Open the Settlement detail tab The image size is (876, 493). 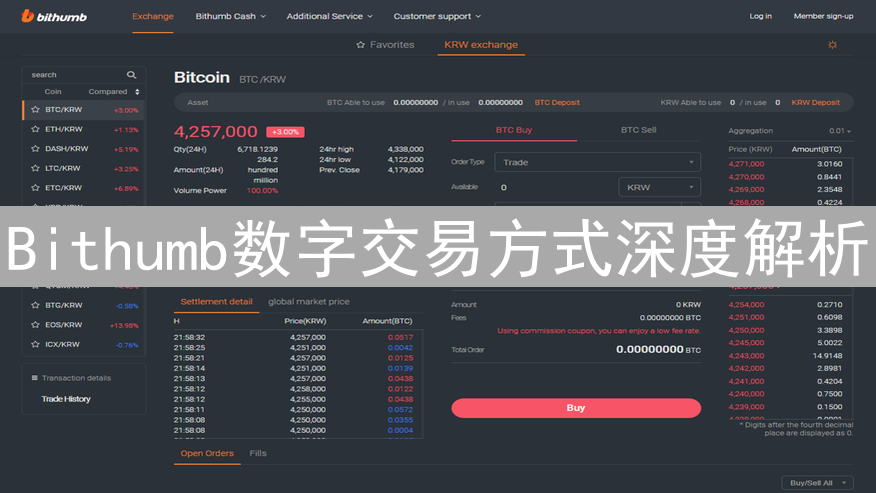pos(216,301)
